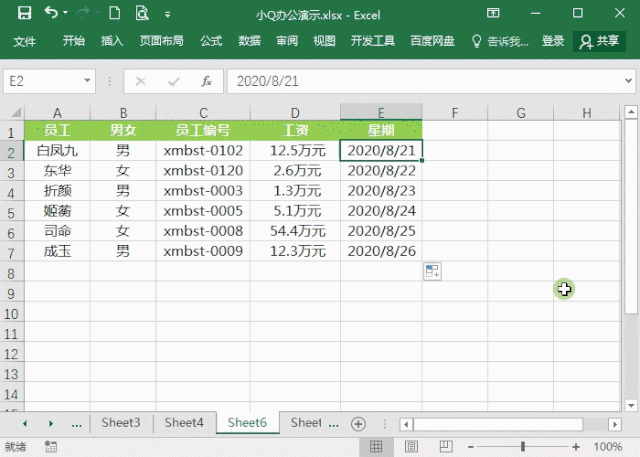Switch to the 开始 ribbon tab
Image resolution: width=640 pixels, height=457 pixels.
point(73,41)
